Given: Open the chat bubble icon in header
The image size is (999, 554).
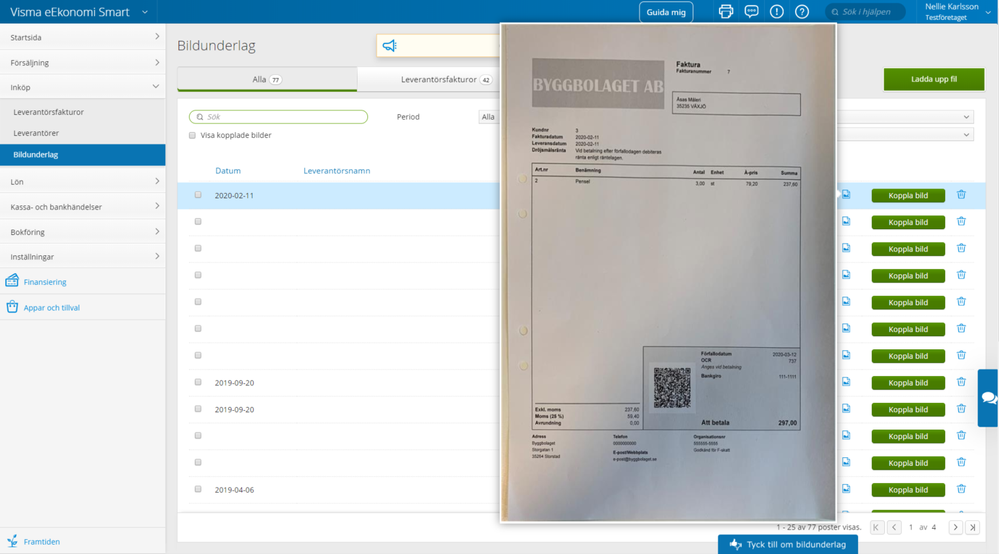Looking at the screenshot, I should 751,12.
